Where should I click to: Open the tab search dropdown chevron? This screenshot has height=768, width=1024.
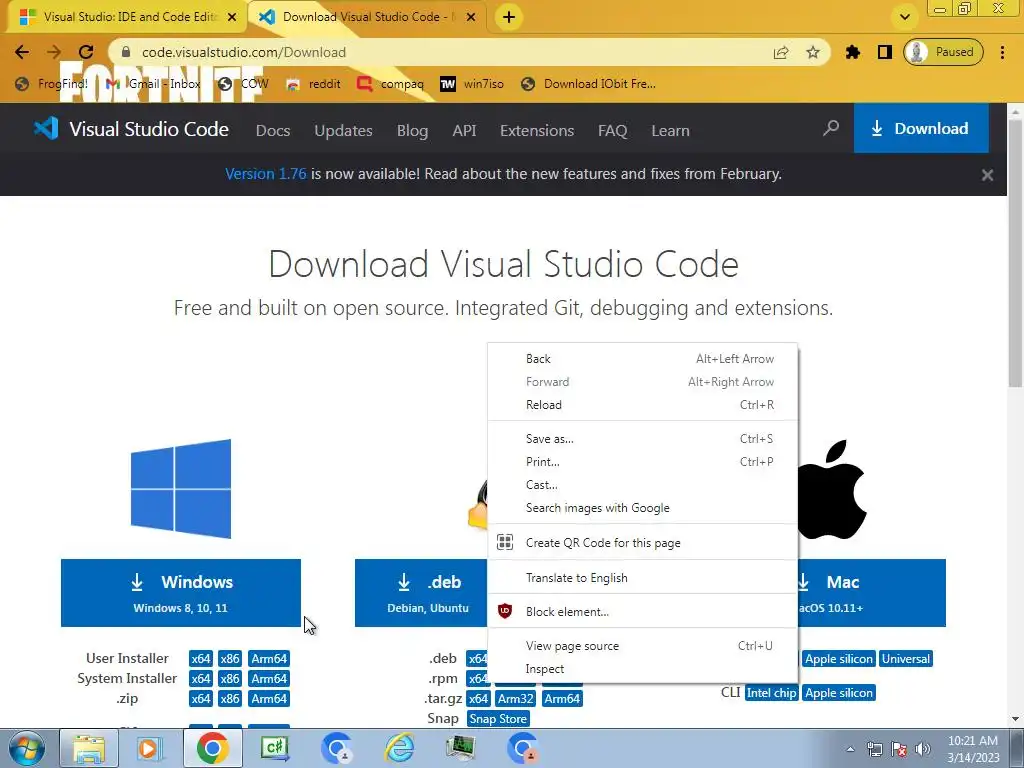904,17
